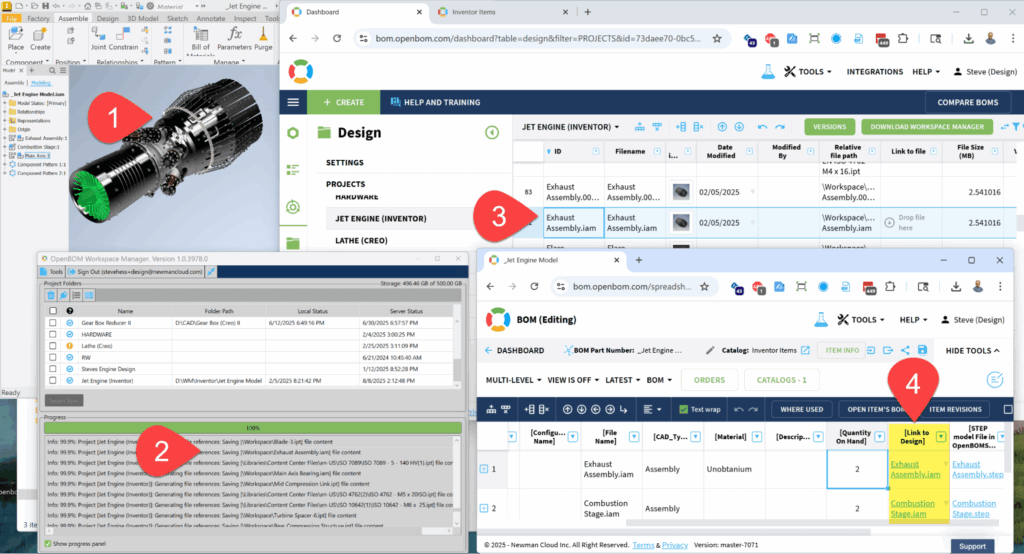Click the note edit icon right of CATALOGS

(x=995, y=380)
